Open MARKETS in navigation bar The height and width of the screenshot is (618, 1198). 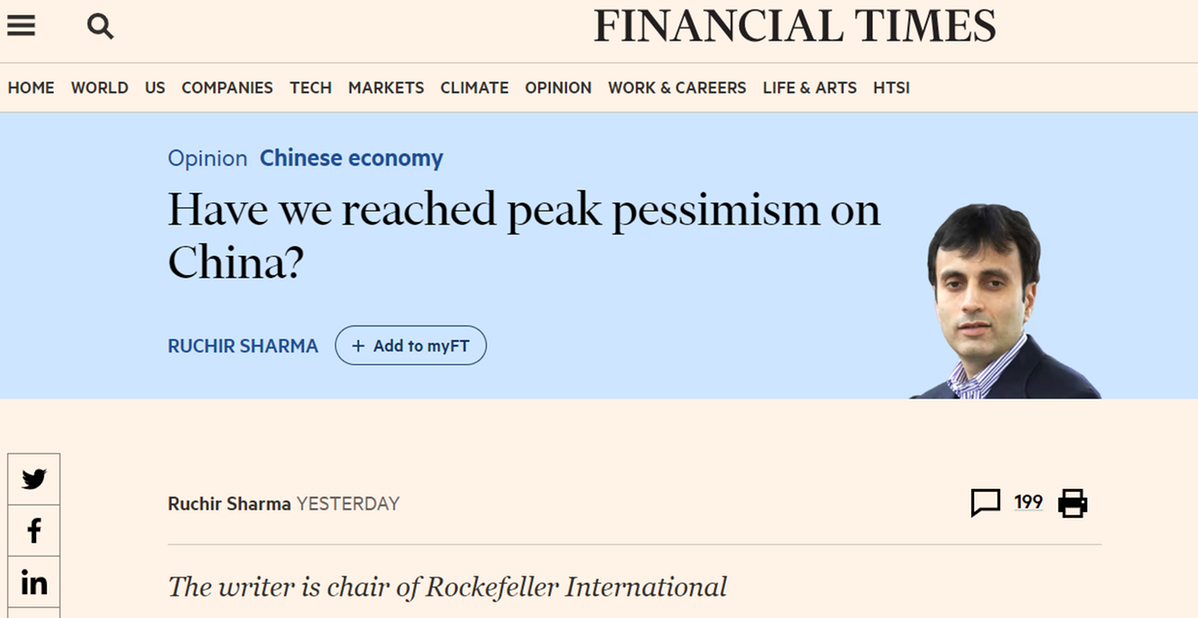click(x=386, y=88)
